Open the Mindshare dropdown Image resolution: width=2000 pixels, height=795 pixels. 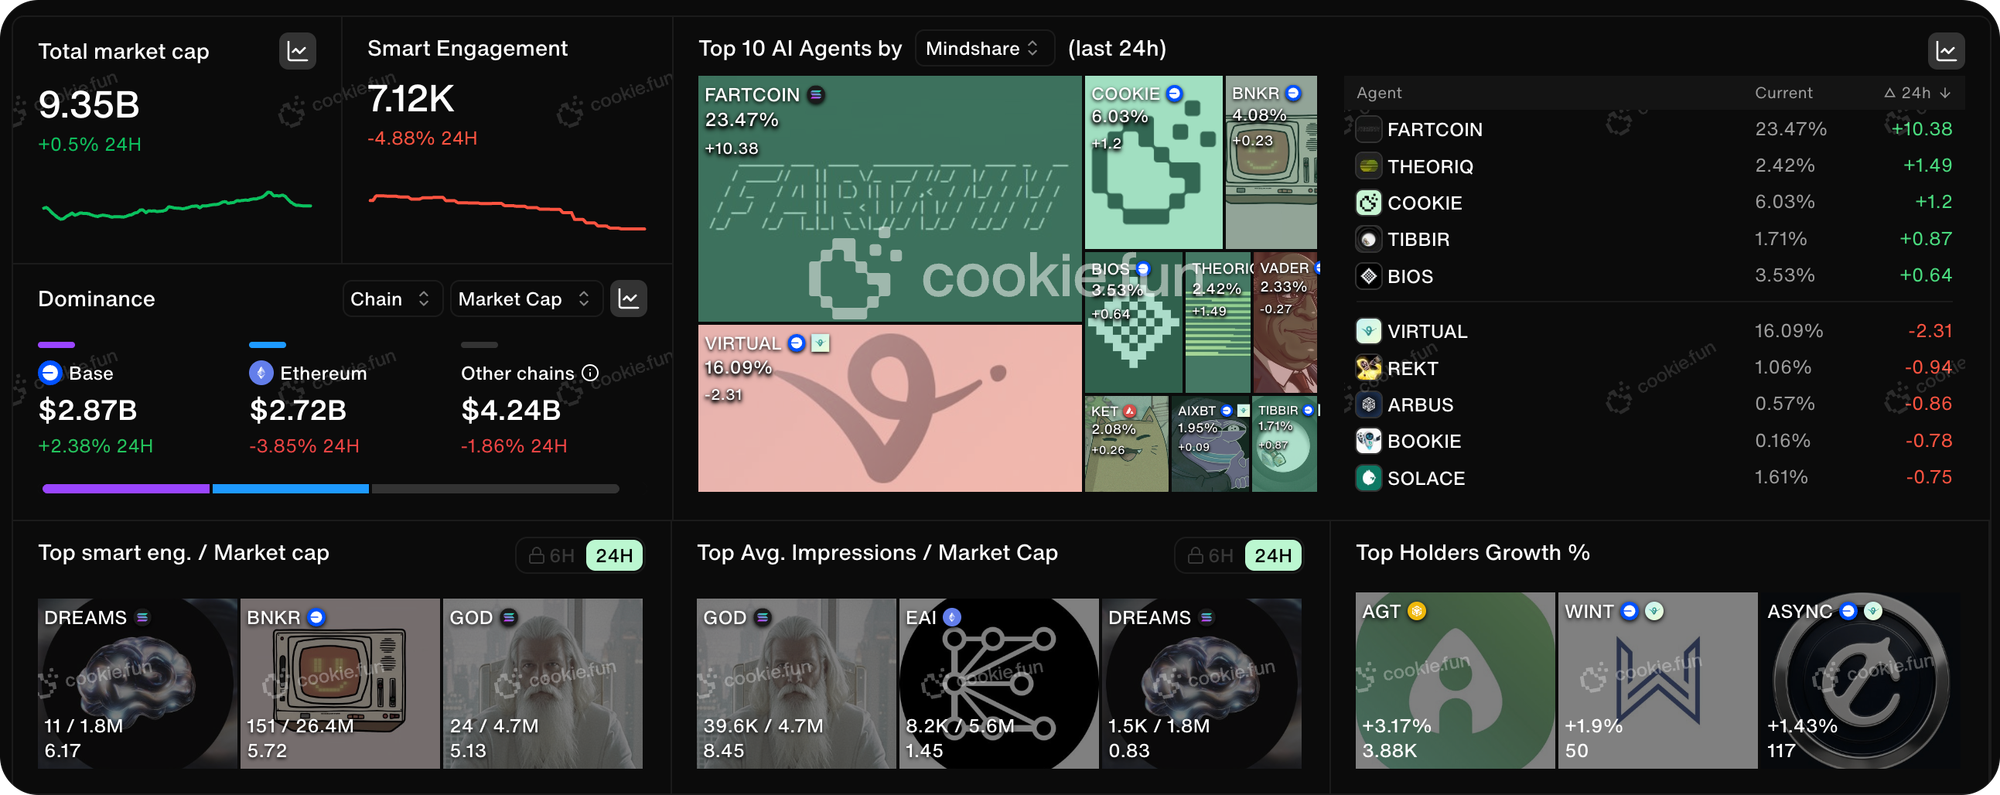[x=984, y=48]
